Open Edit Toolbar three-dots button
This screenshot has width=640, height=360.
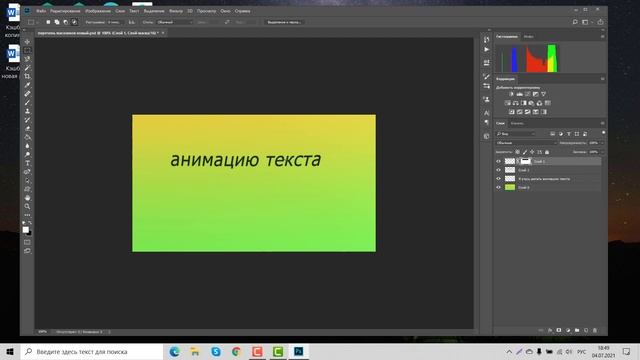[x=27, y=215]
